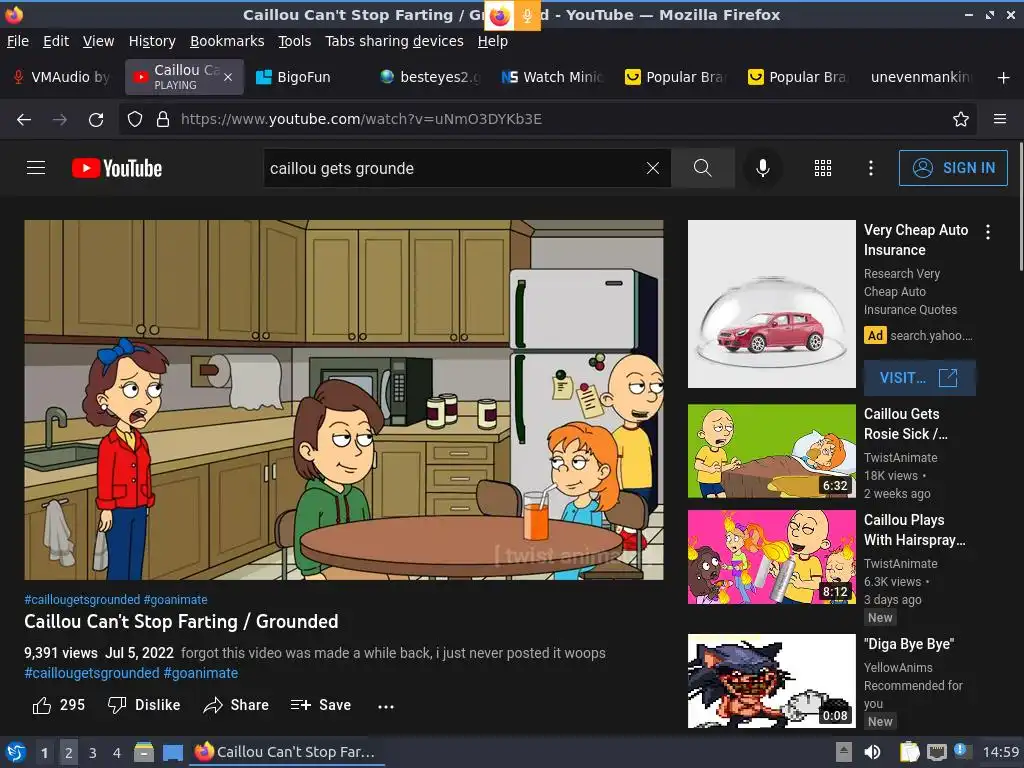Click the YouTube logo
1024x768 pixels.
pyautogui.click(x=117, y=168)
